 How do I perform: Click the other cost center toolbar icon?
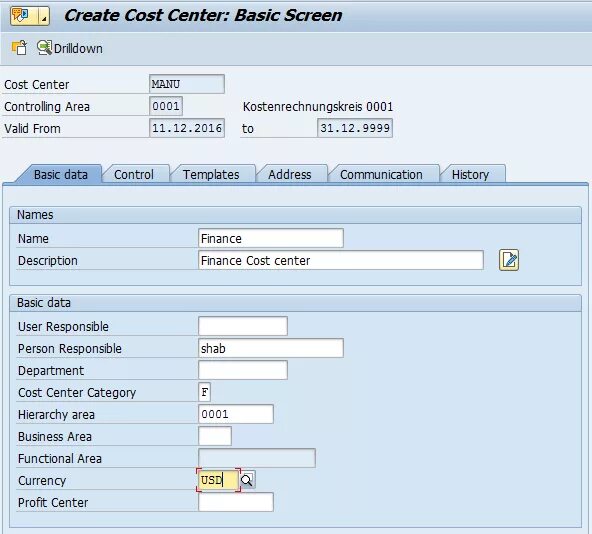coord(20,48)
